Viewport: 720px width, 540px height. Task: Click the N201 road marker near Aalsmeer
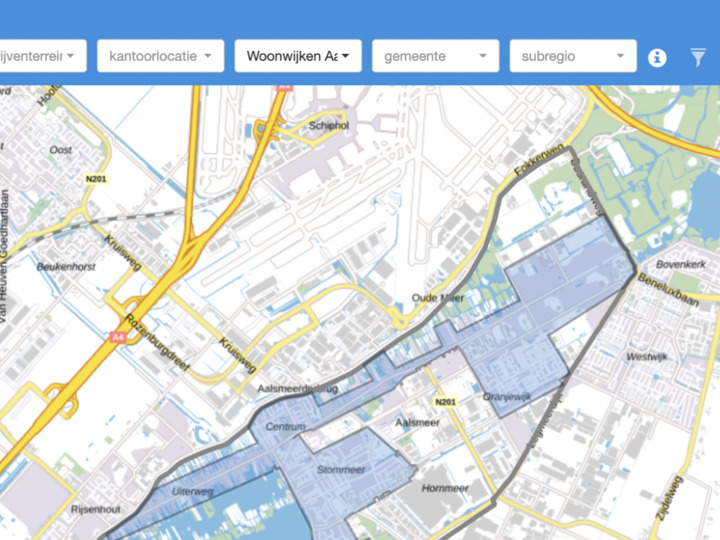[444, 402]
